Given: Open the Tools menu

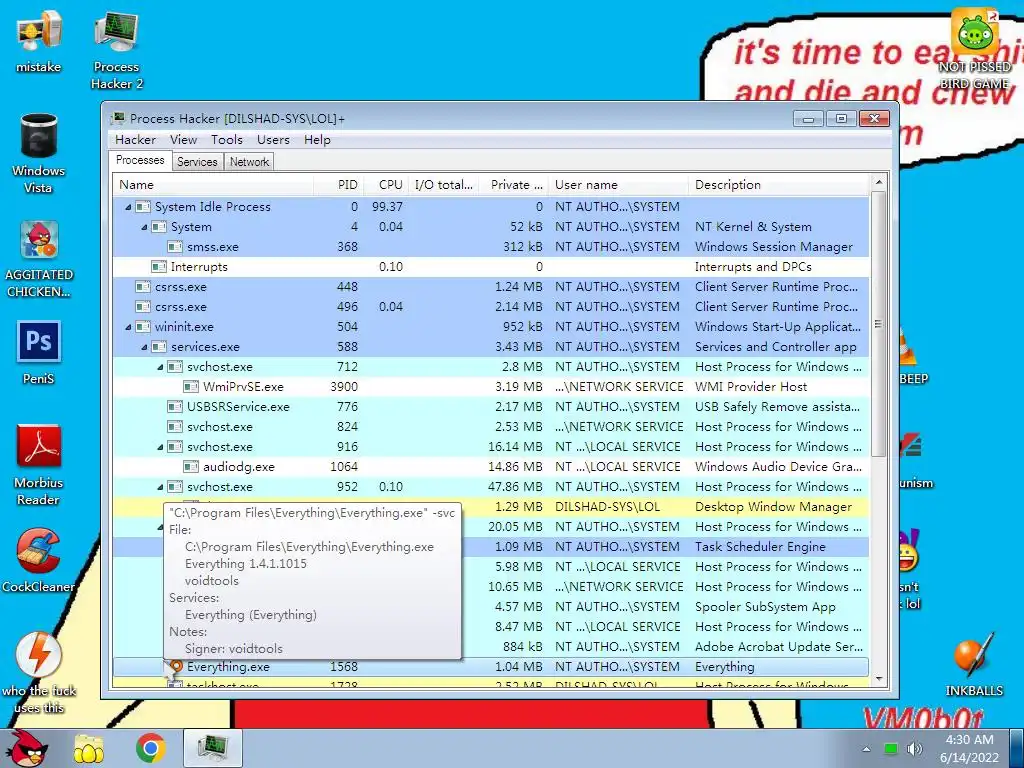Looking at the screenshot, I should point(227,140).
